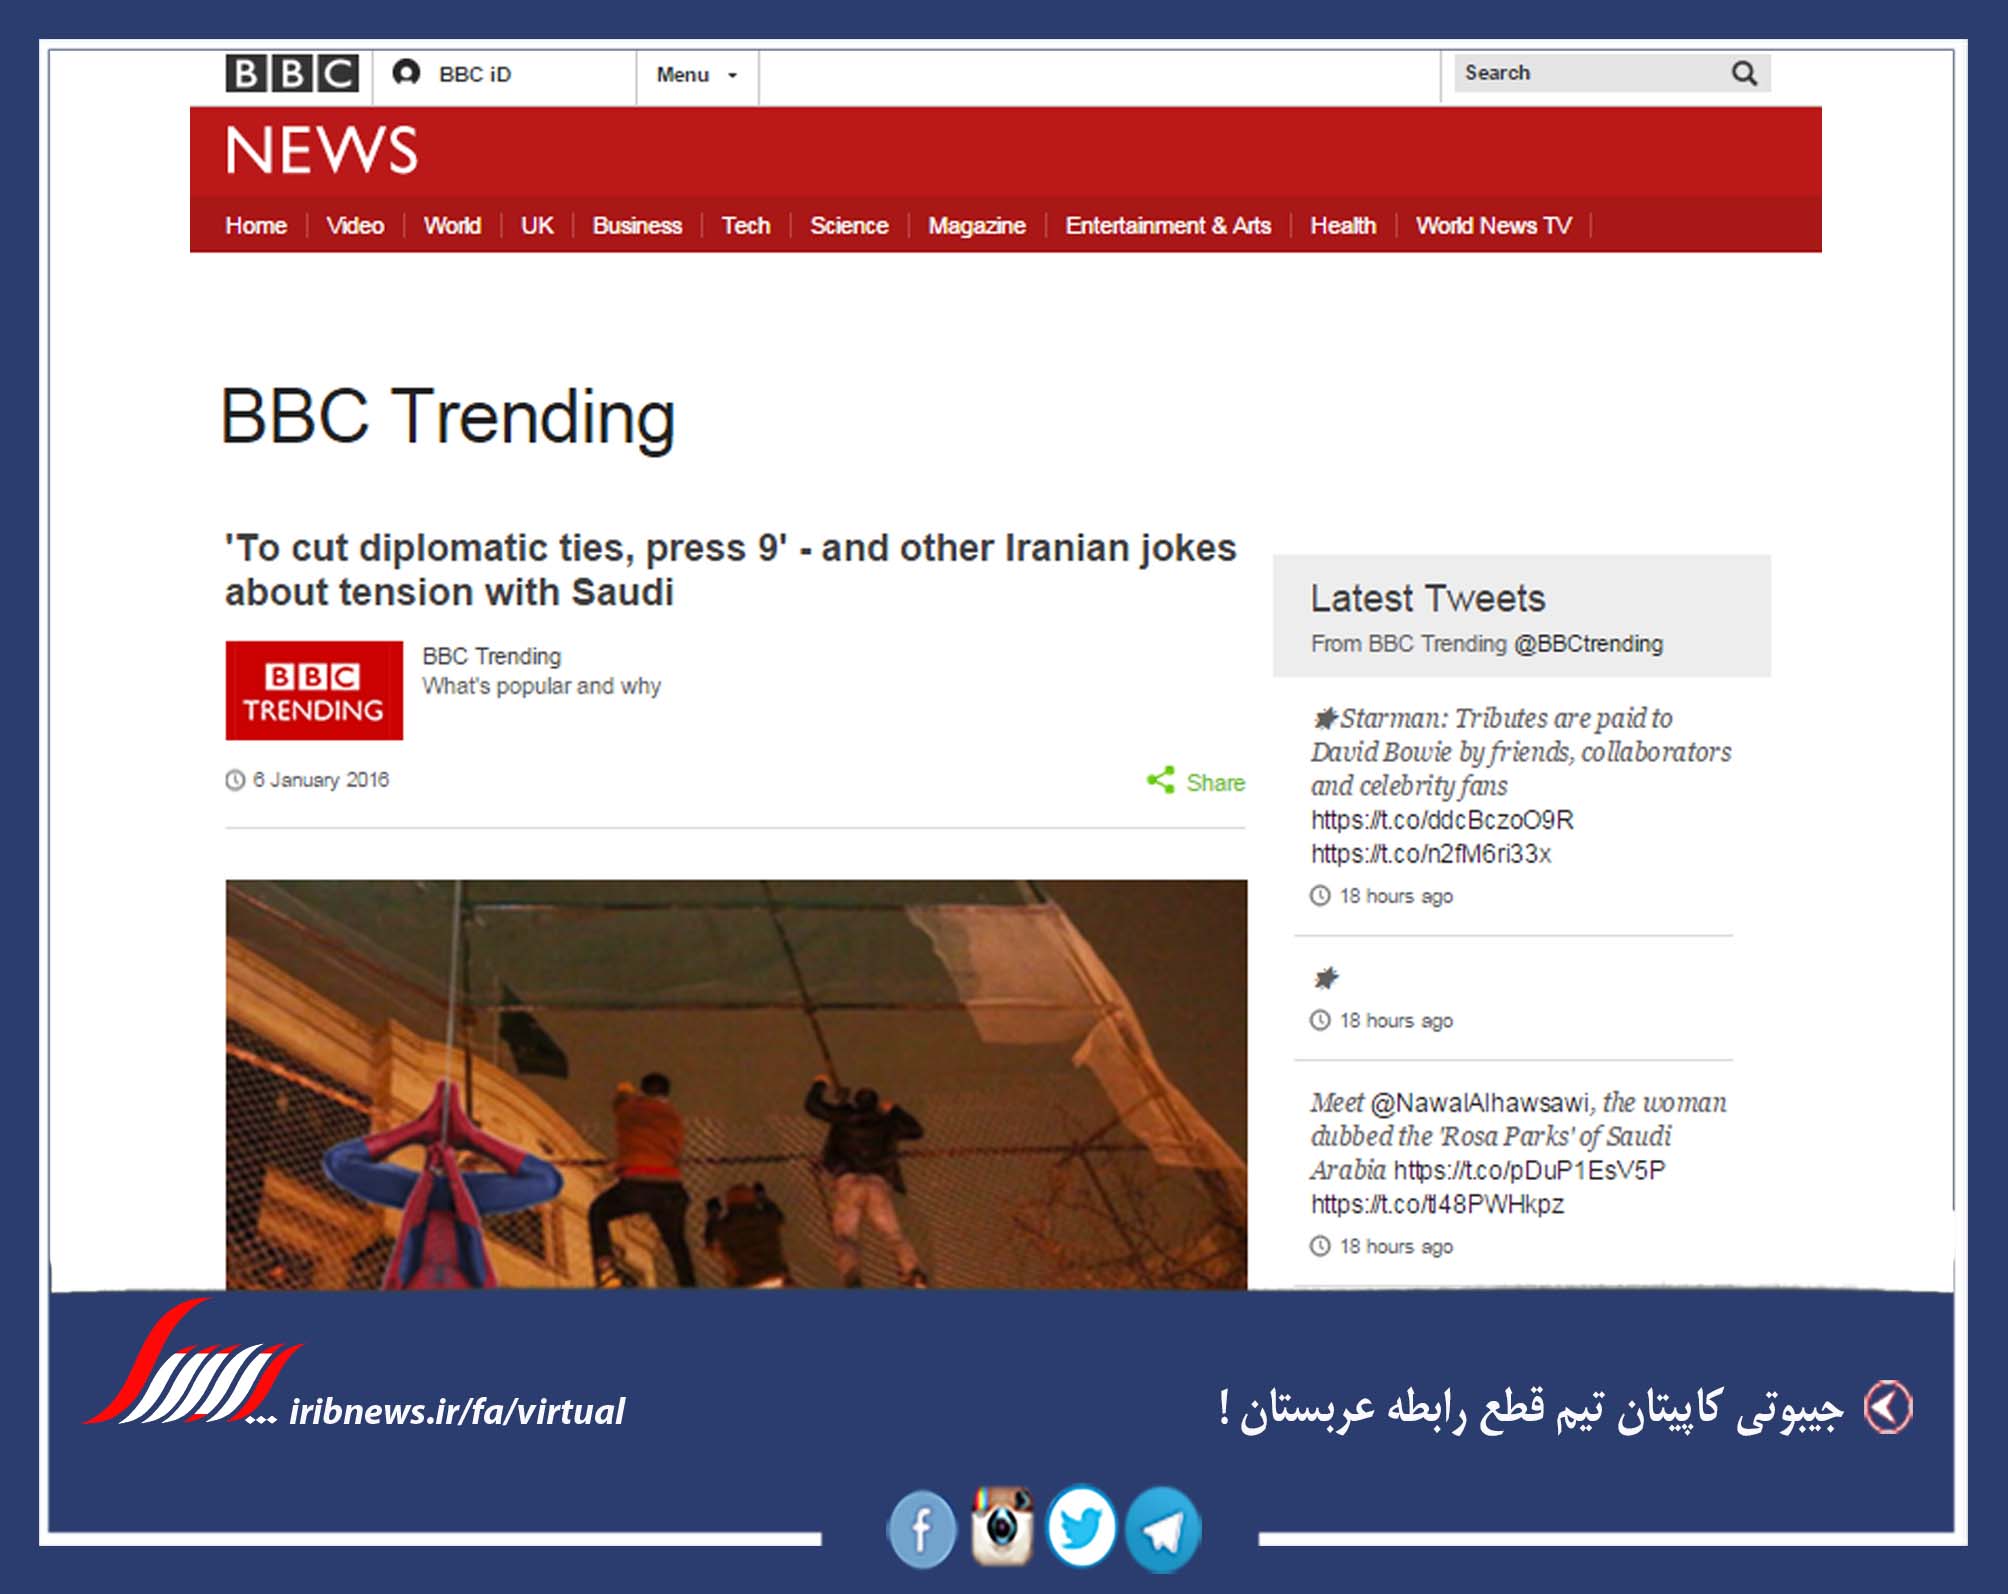The image size is (2008, 1594).
Task: Open the Video nav item
Action: point(355,225)
